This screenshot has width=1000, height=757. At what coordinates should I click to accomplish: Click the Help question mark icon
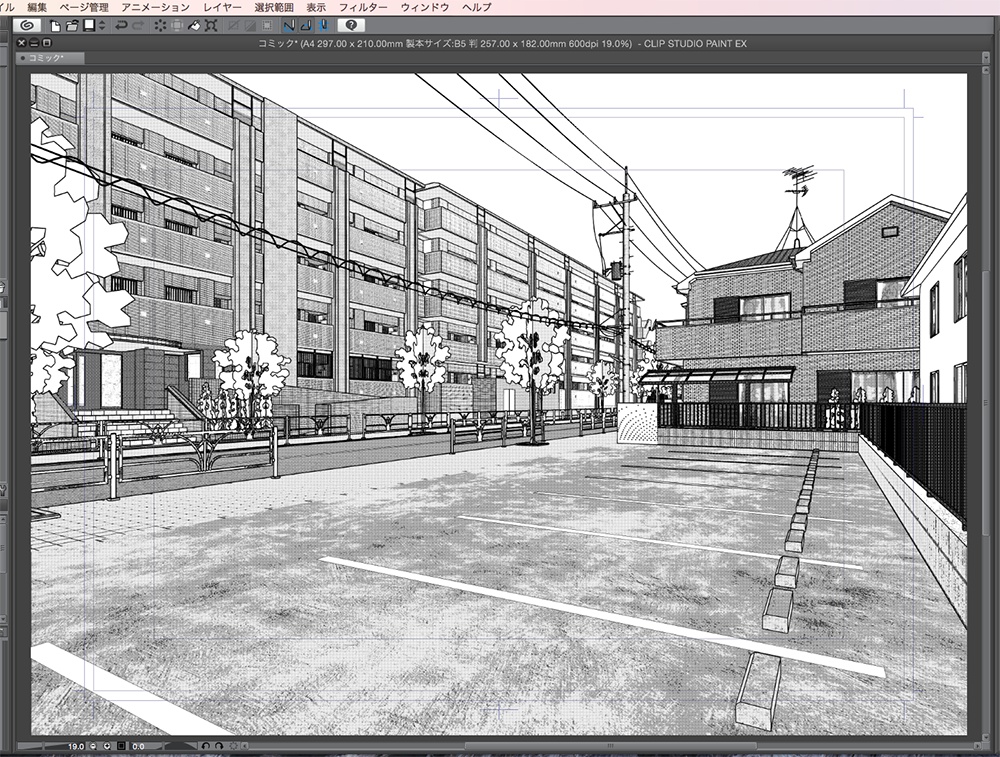(351, 27)
